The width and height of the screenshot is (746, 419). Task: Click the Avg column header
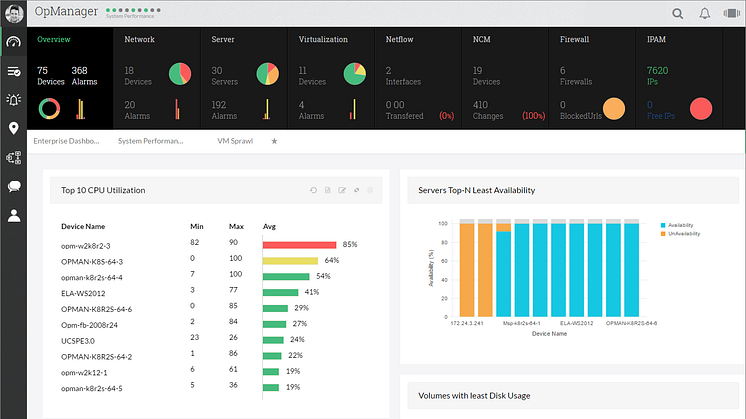269,226
